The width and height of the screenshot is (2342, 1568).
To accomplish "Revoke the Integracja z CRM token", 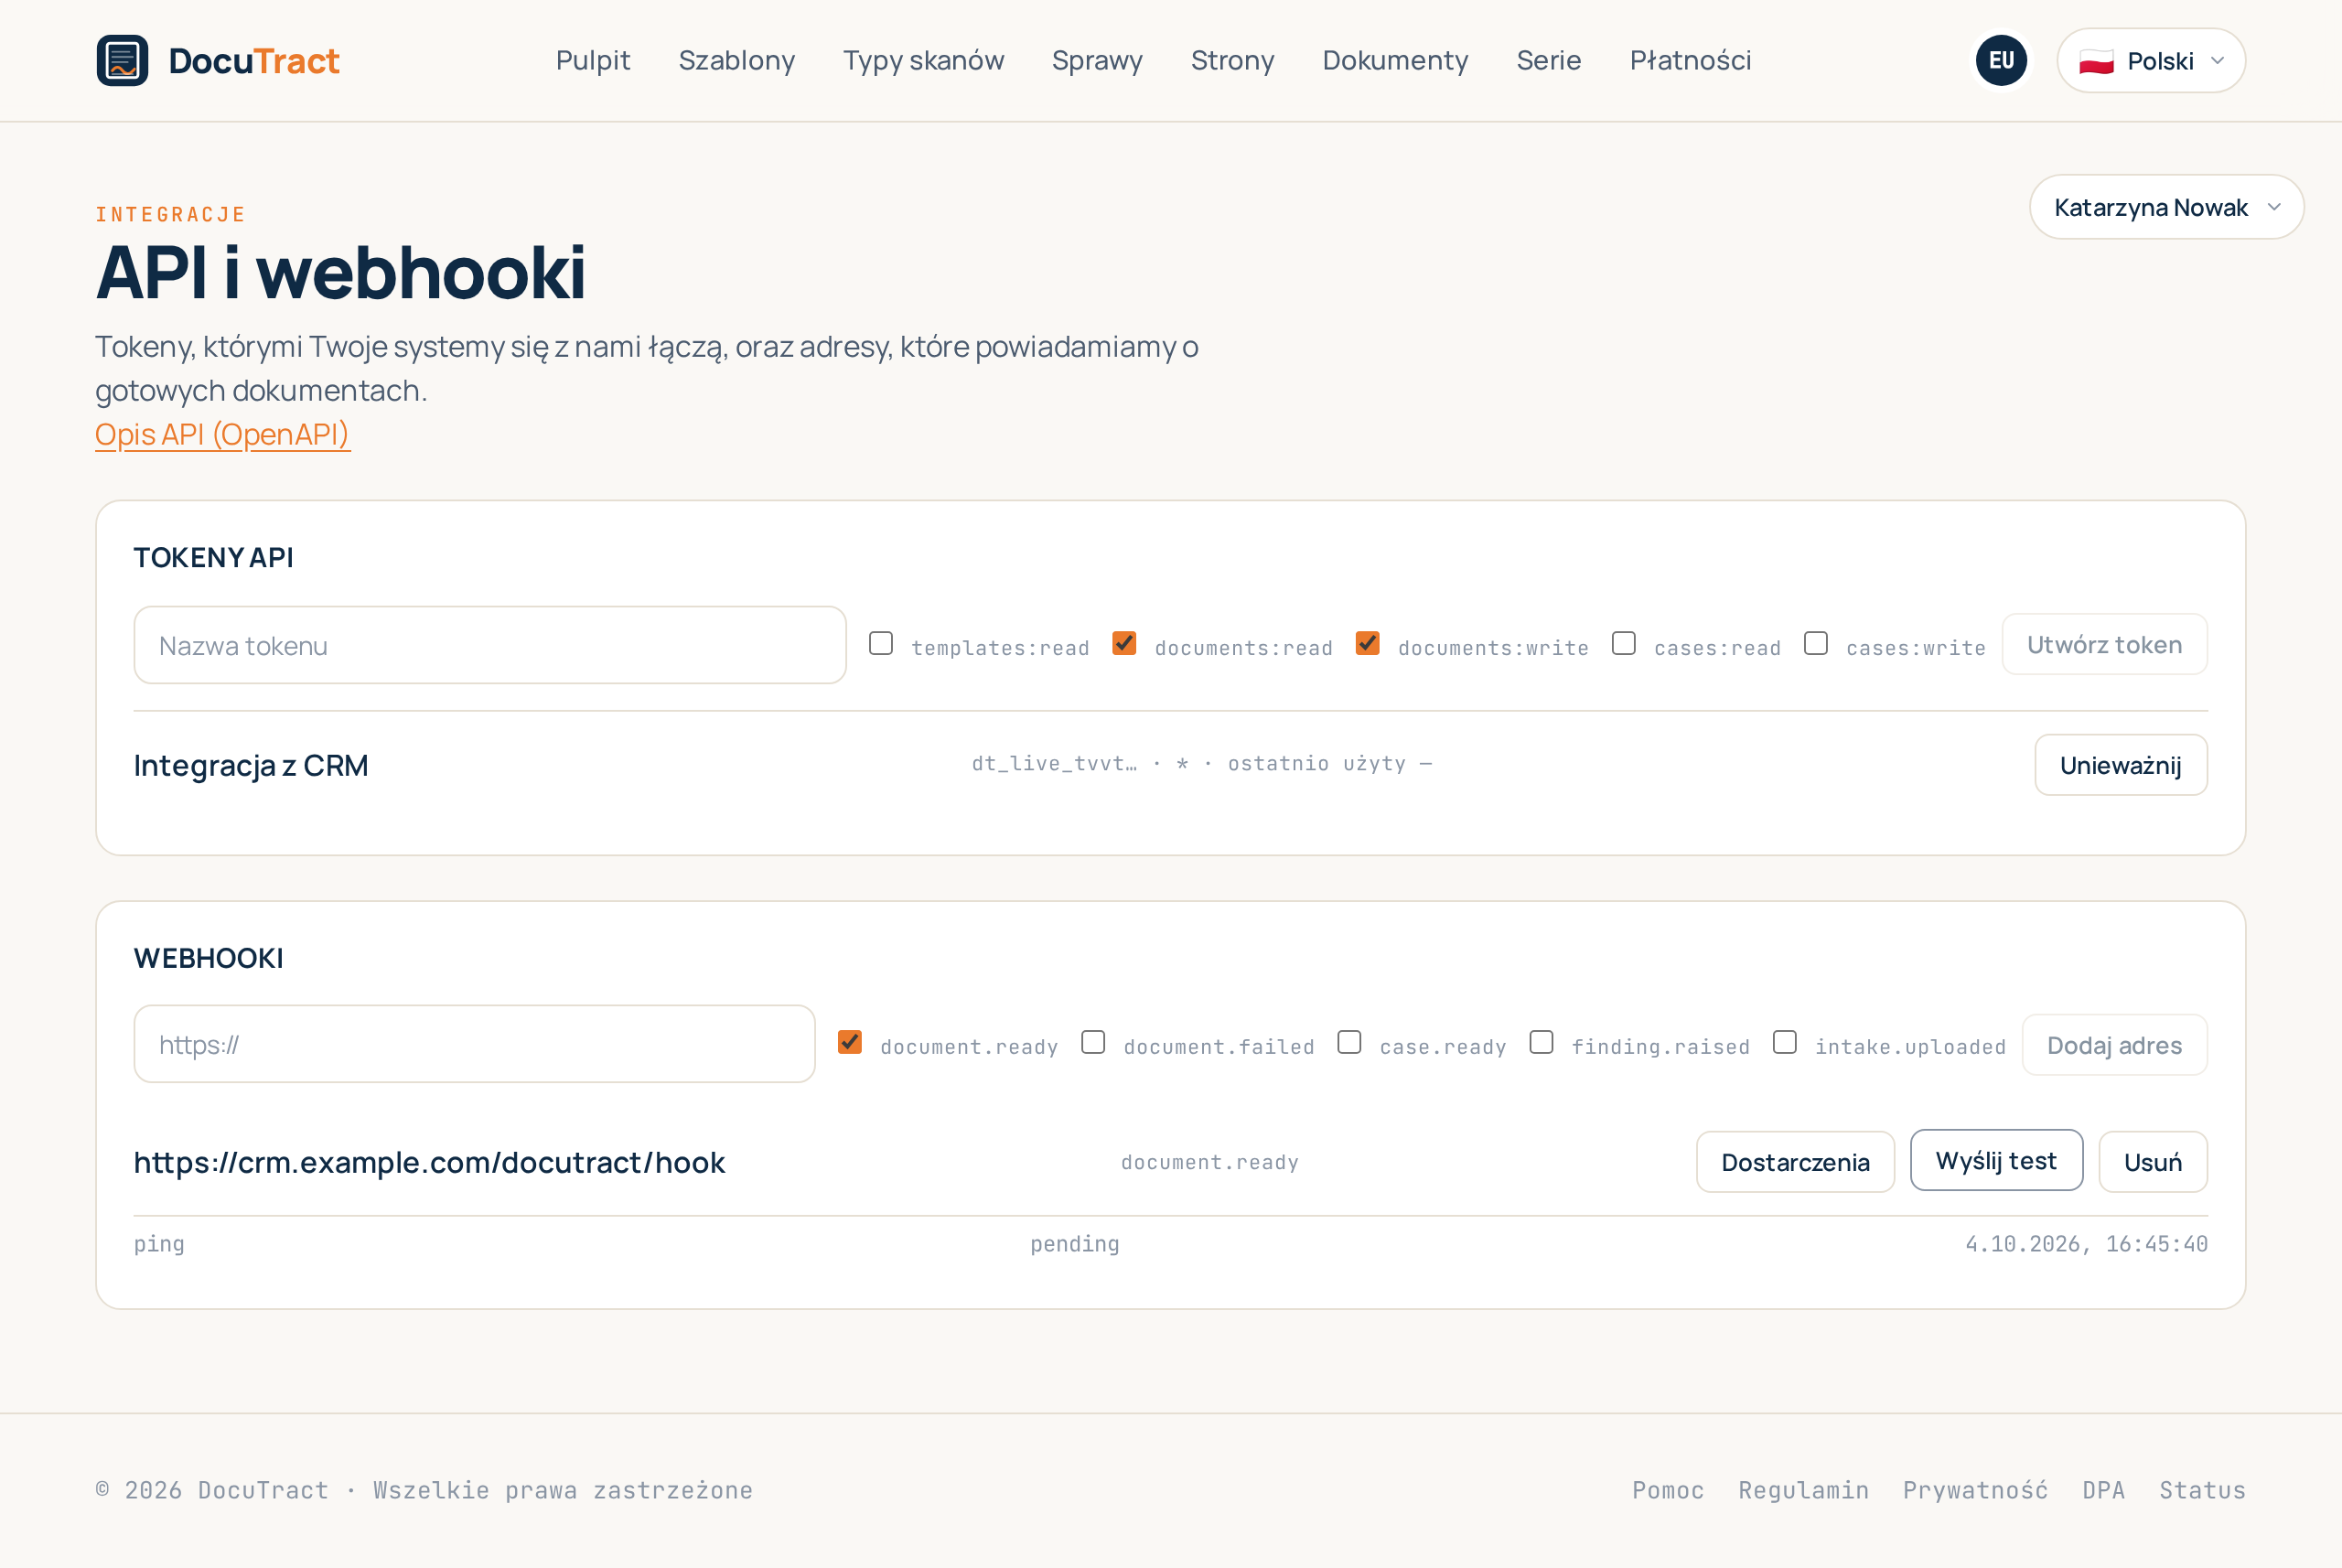I will click(x=2120, y=765).
